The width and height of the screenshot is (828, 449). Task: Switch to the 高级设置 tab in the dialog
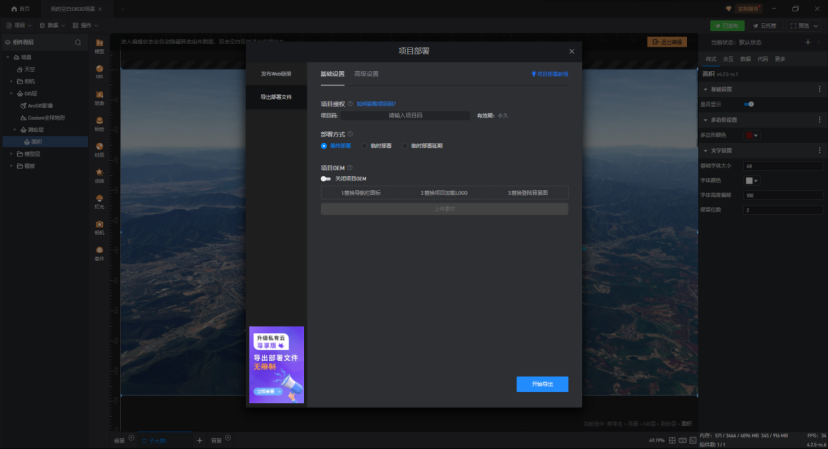[x=366, y=74]
